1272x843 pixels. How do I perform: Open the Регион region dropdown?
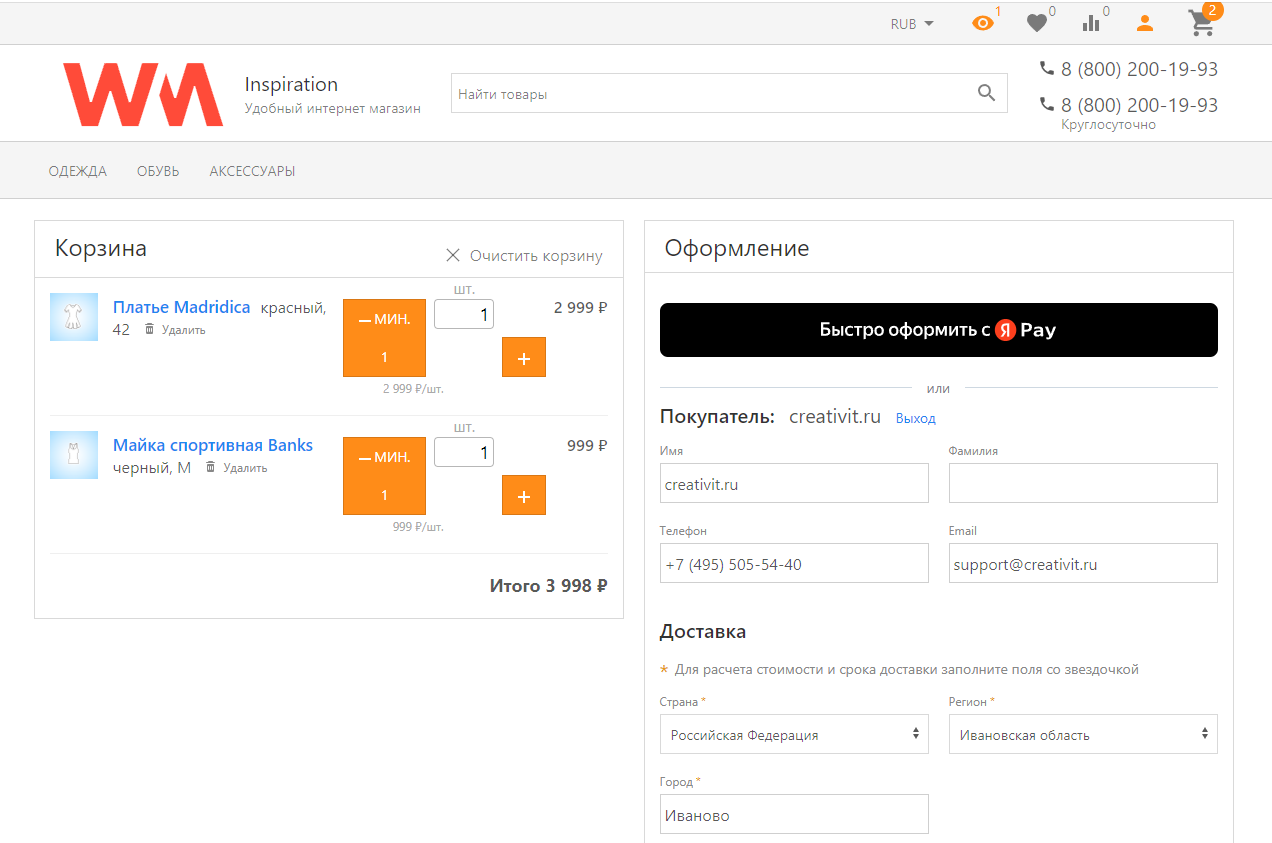(x=1083, y=735)
